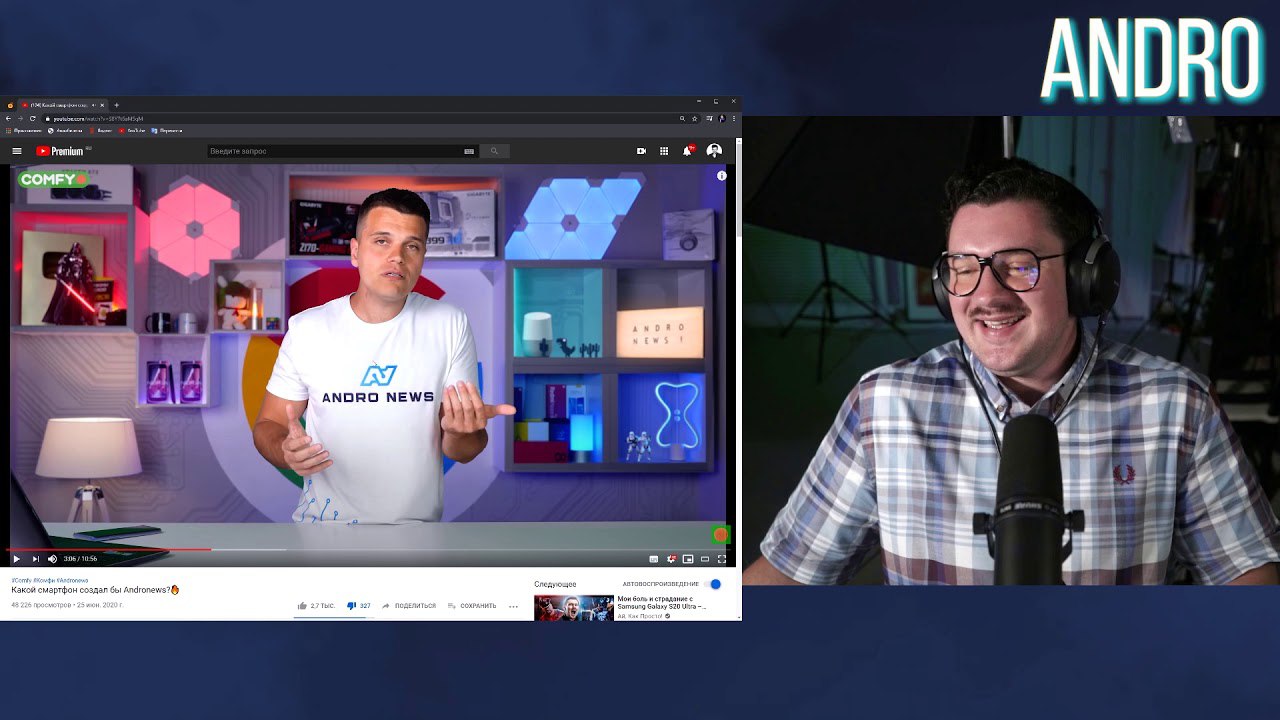Open the Samsung Galaxy S20 Ultra thumbnail
Image resolution: width=1280 pixels, height=720 pixels.
574,608
